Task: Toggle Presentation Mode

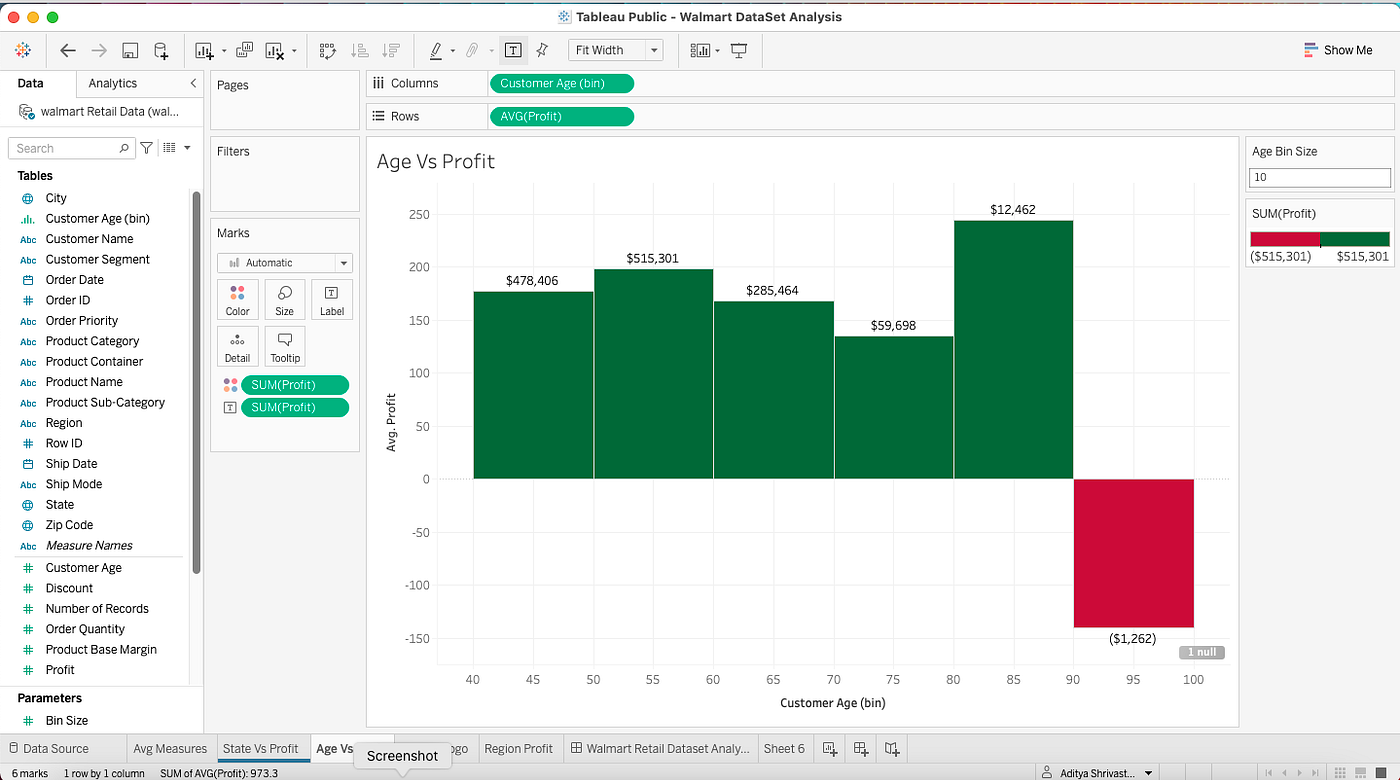Action: pyautogui.click(x=738, y=50)
